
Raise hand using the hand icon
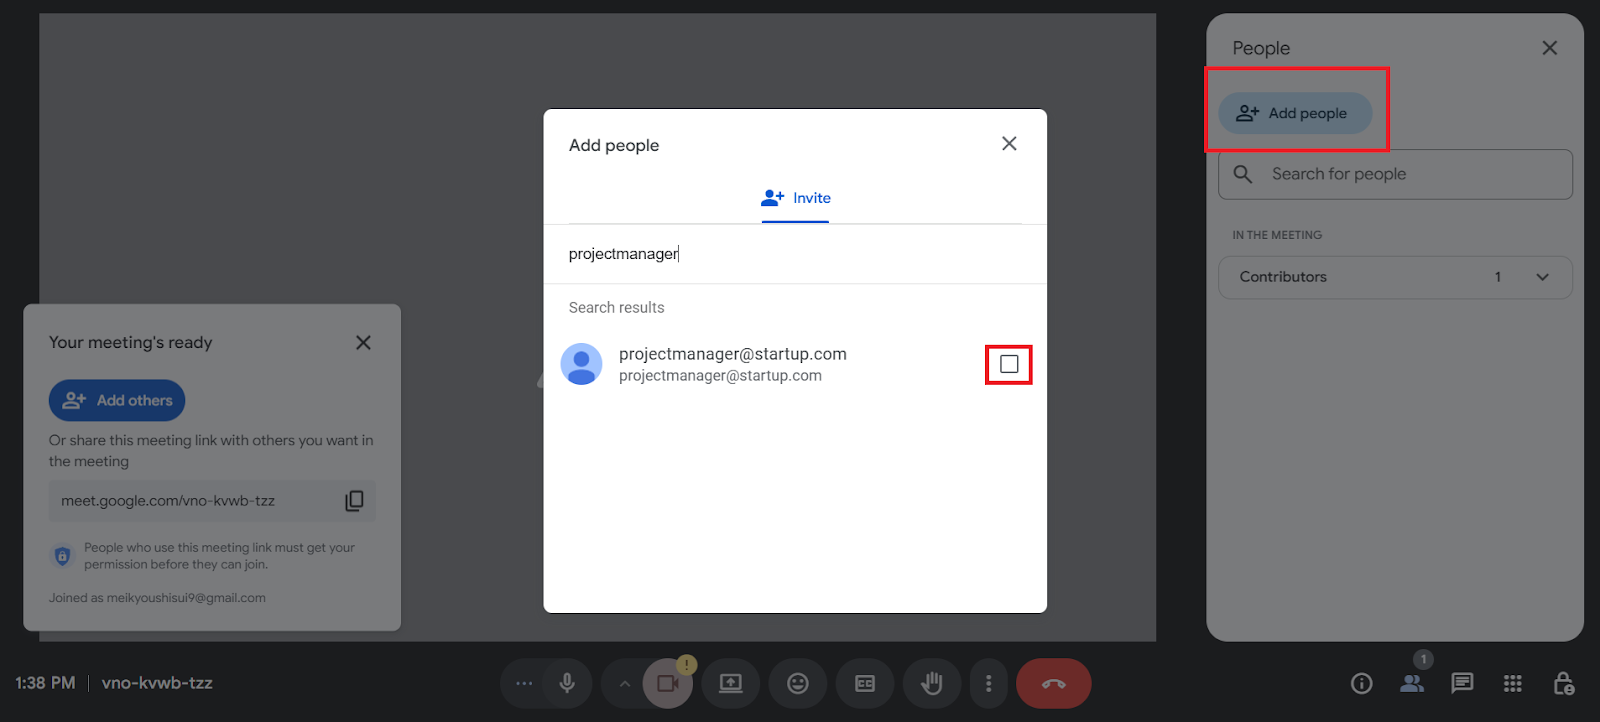coord(932,684)
